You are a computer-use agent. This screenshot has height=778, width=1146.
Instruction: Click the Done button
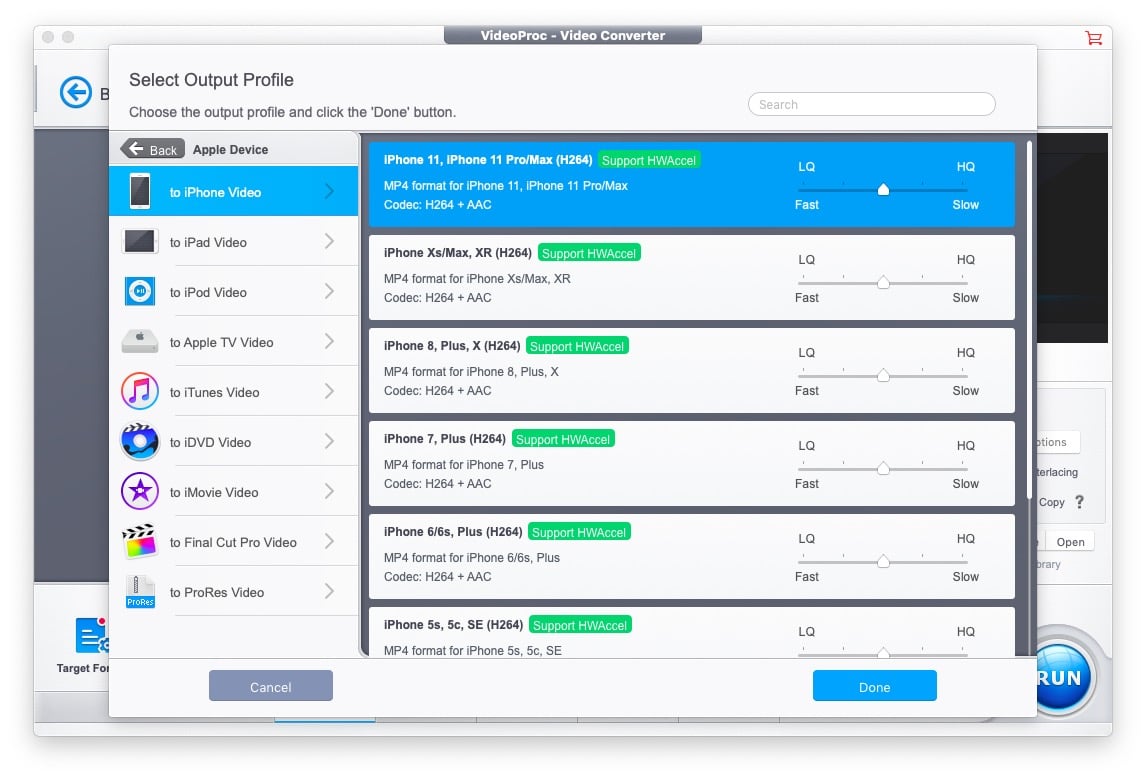[x=874, y=686]
